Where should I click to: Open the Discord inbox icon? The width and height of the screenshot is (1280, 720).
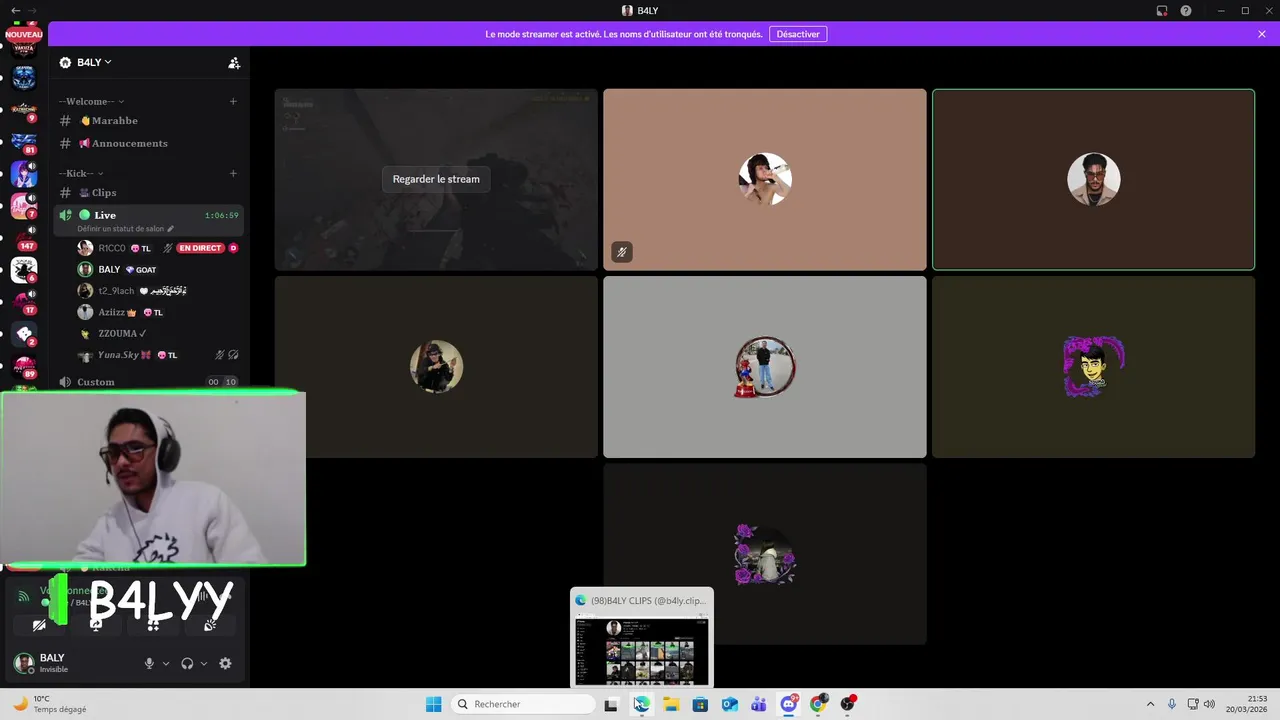coord(1162,11)
